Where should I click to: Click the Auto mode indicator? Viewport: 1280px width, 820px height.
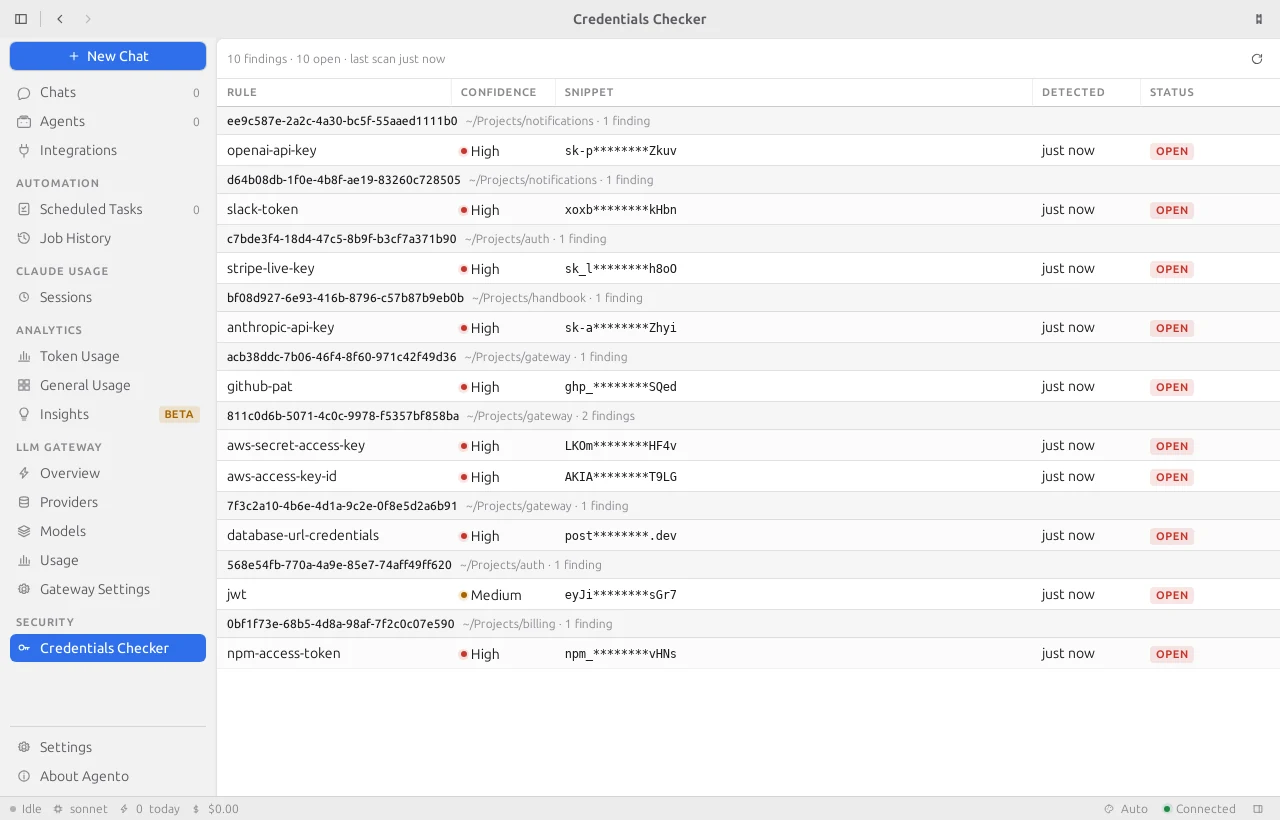[x=1126, y=809]
